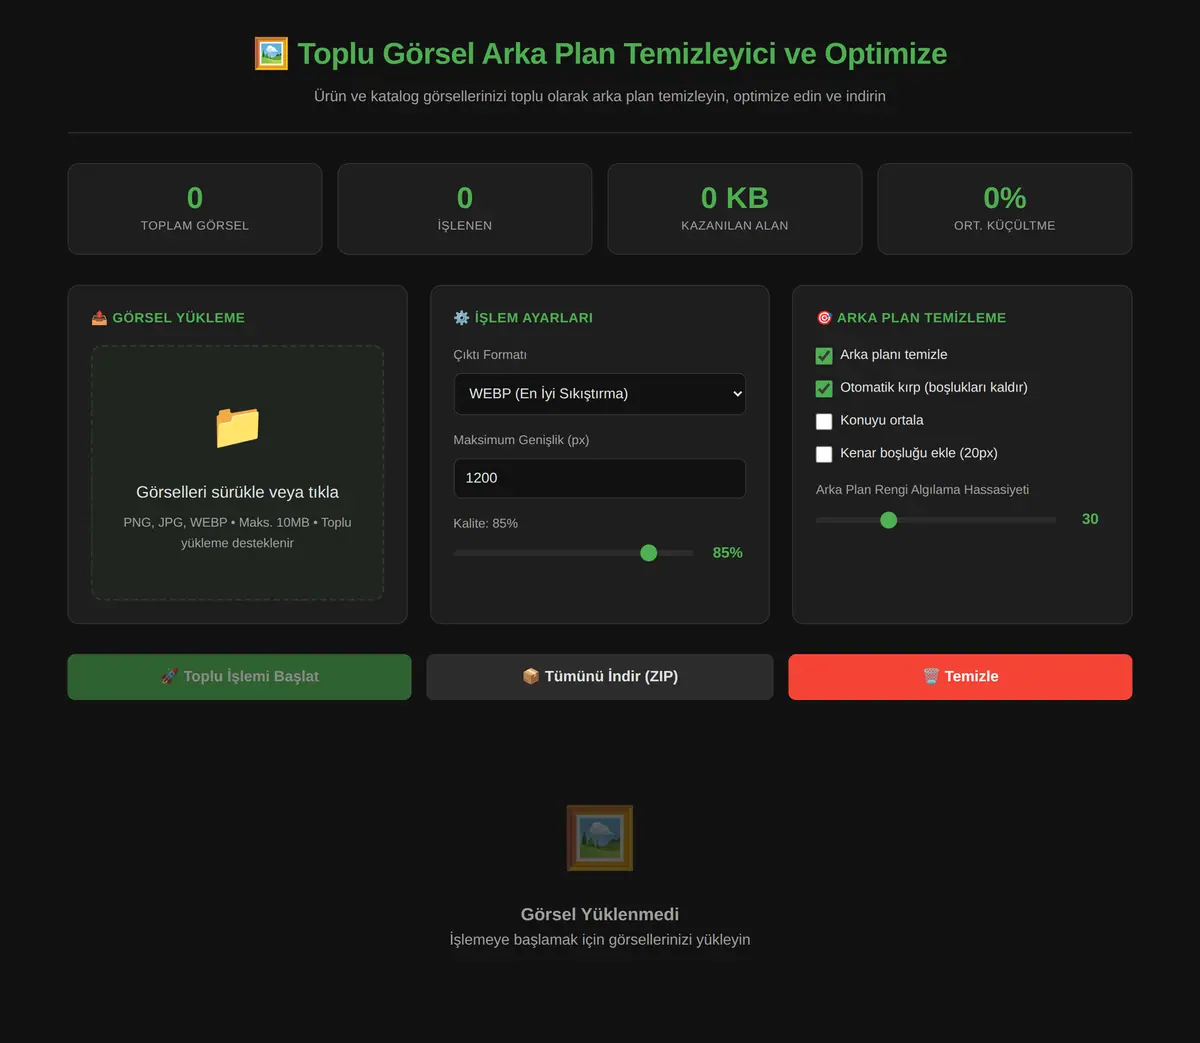Uncheck Otomatik kırp (boşlukları kaldır) checkbox
This screenshot has height=1043, width=1200.
click(x=824, y=388)
